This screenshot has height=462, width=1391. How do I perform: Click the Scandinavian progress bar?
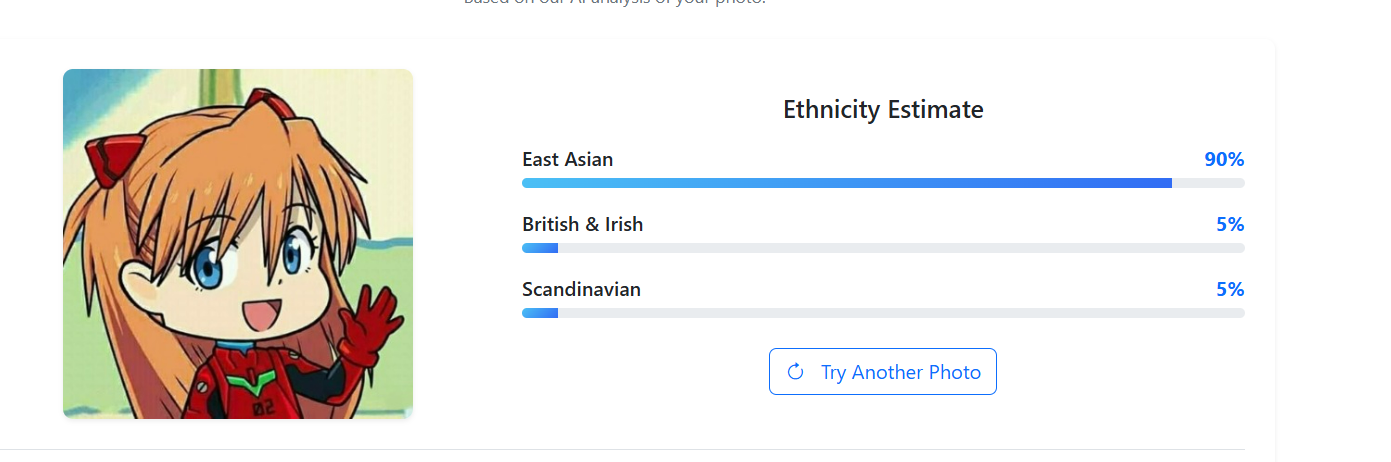[883, 313]
